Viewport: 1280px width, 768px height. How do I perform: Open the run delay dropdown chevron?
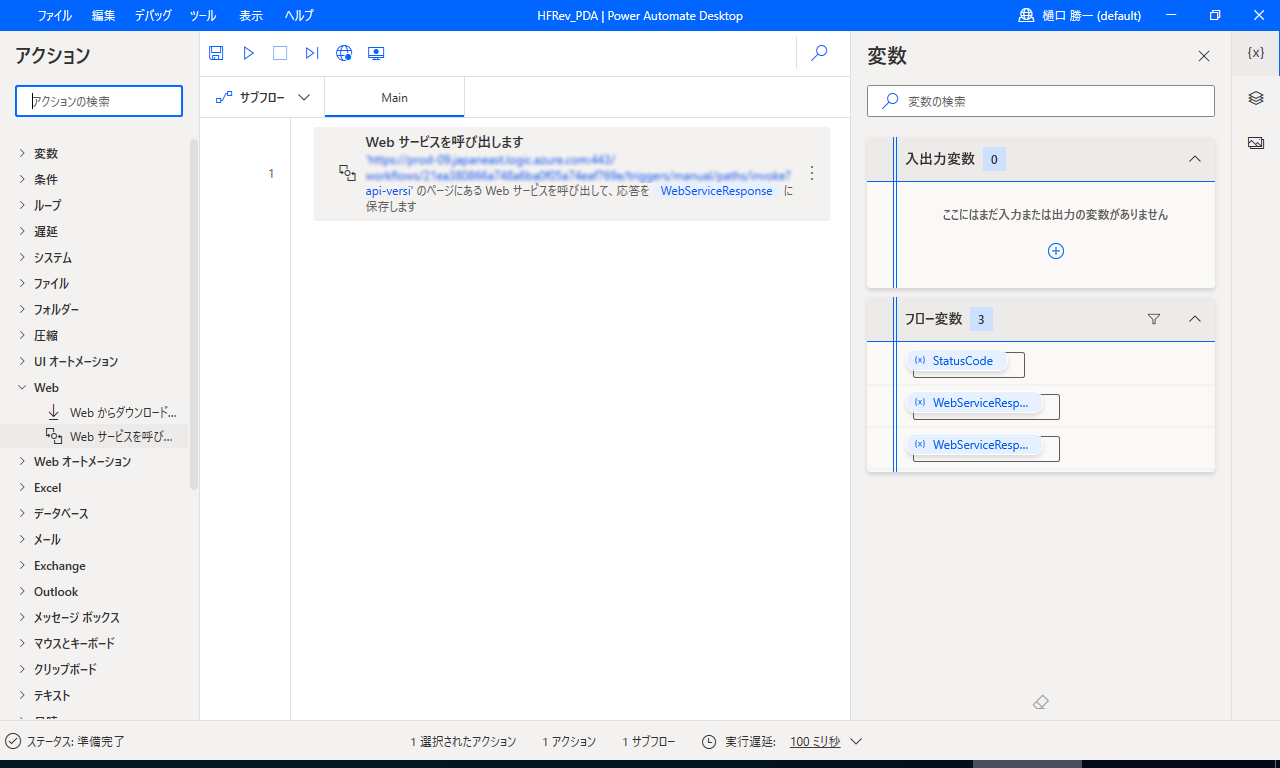tap(856, 742)
